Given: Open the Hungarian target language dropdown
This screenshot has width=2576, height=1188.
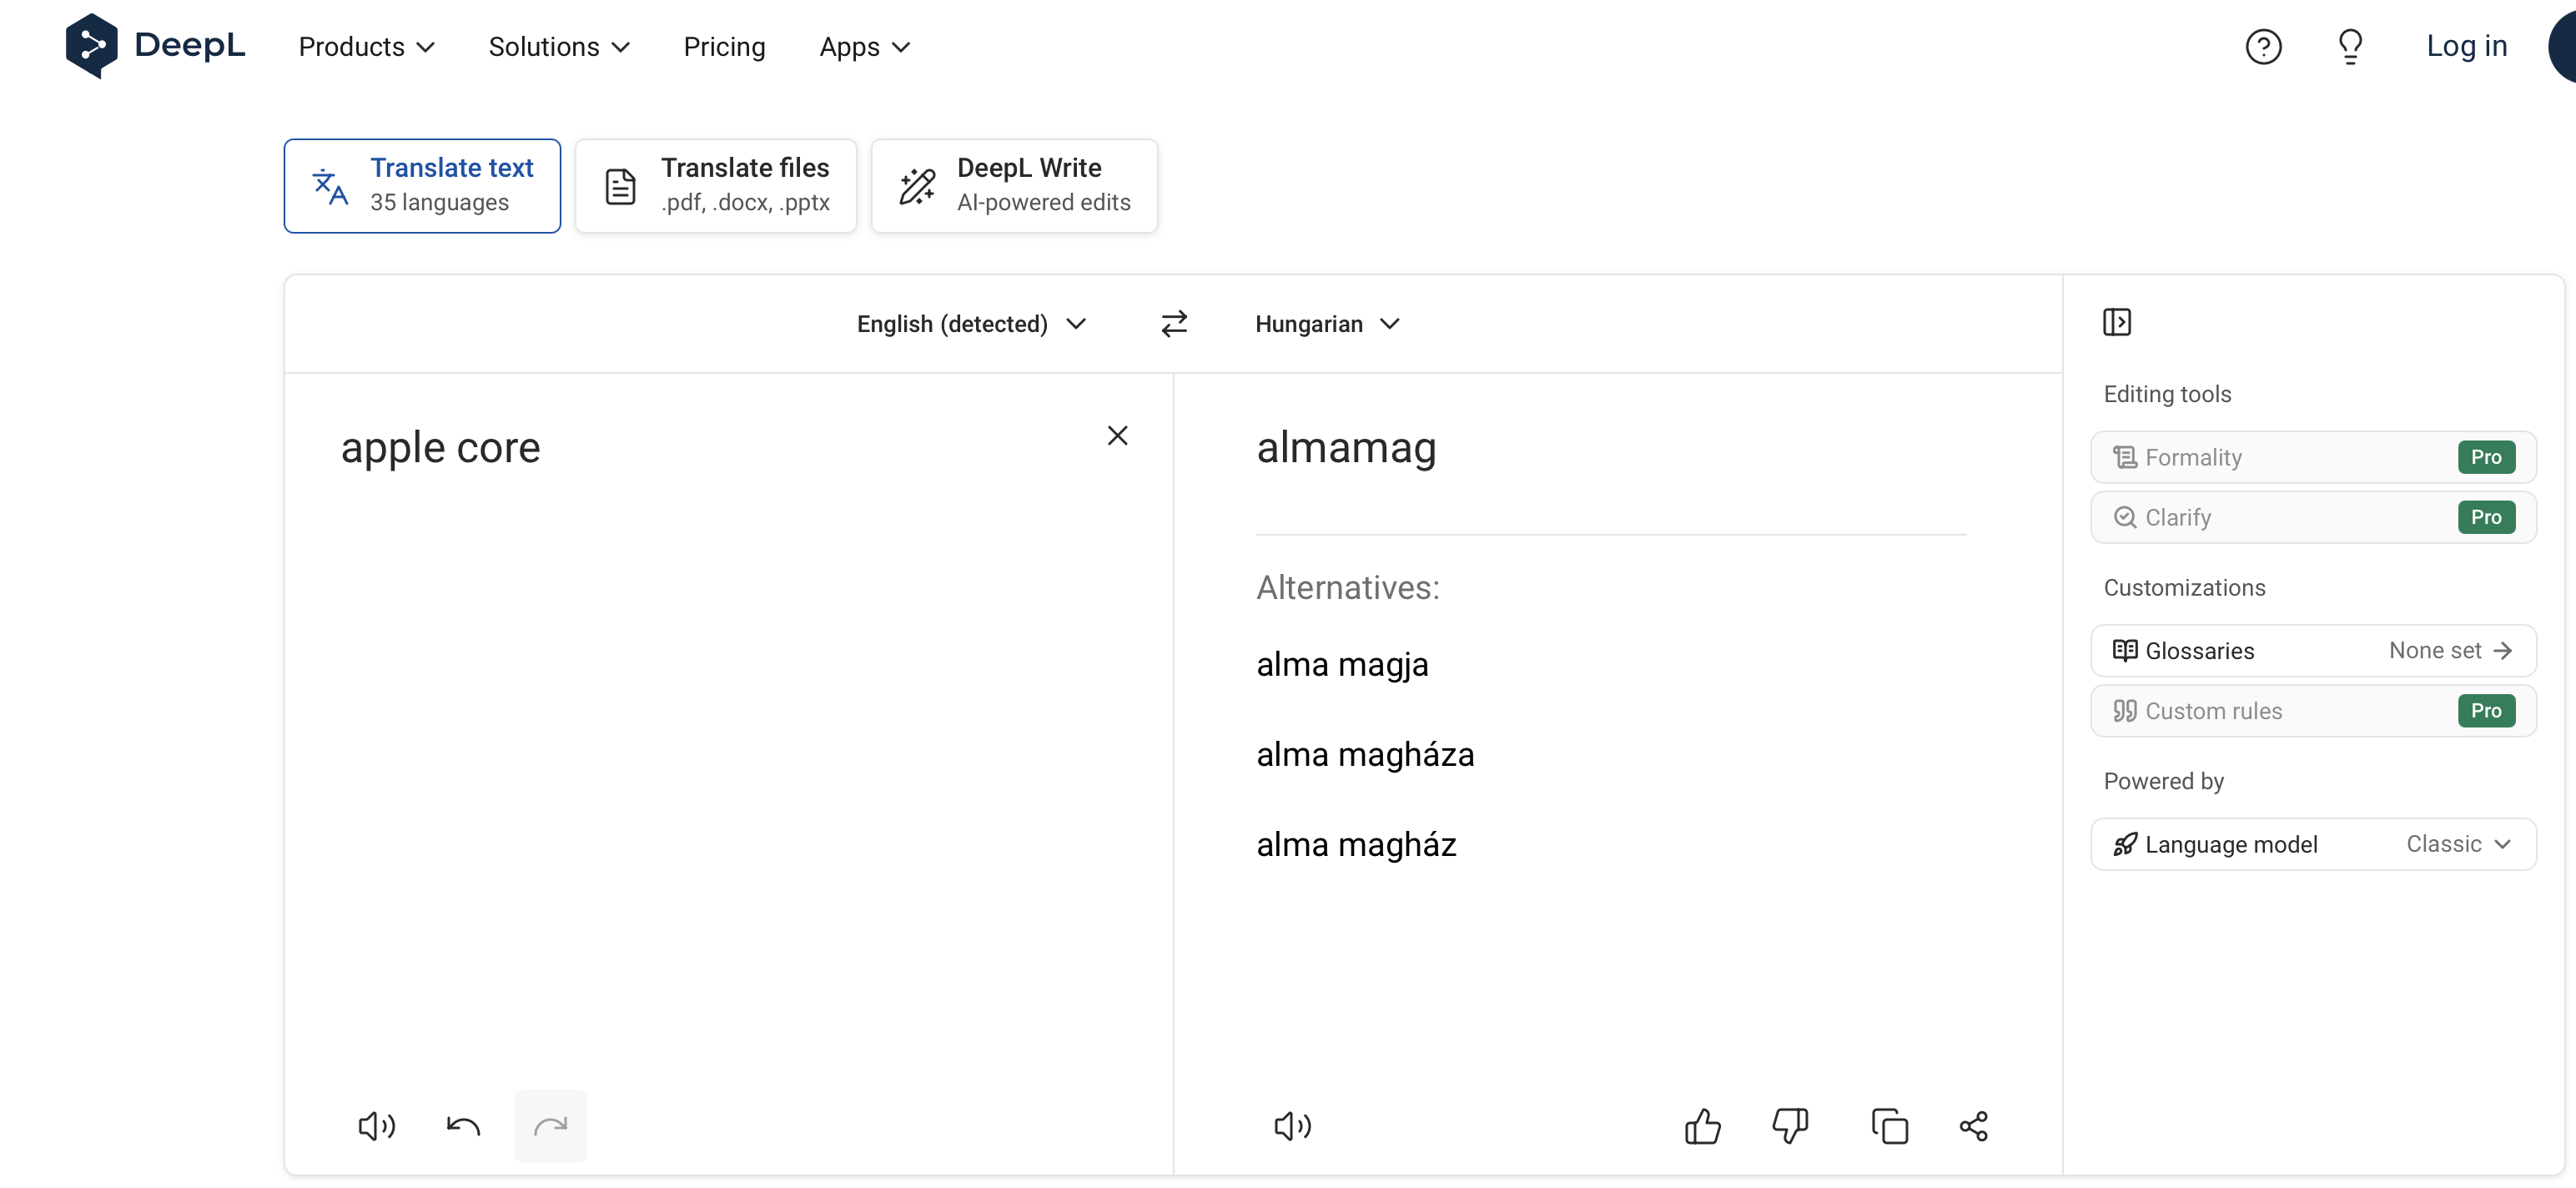Looking at the screenshot, I should tap(1326, 324).
